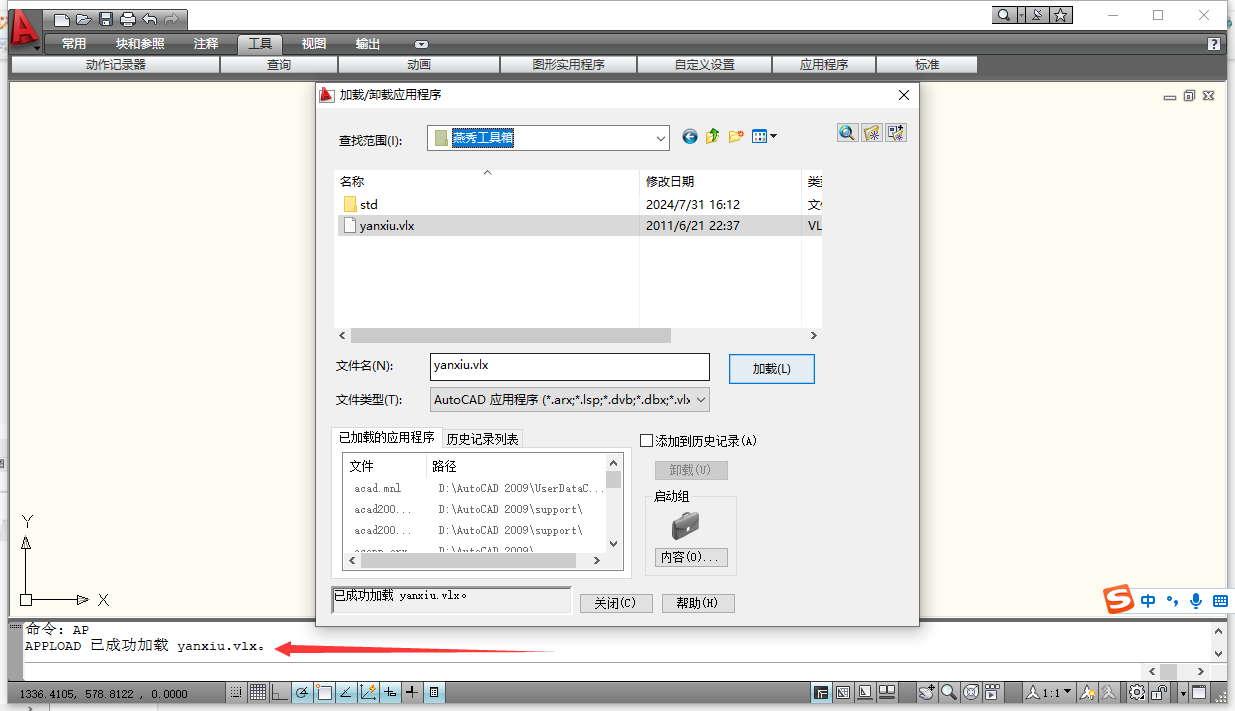Enable the 添加到历史记录 checkbox
Viewport: 1235px width, 711px height.
646,441
